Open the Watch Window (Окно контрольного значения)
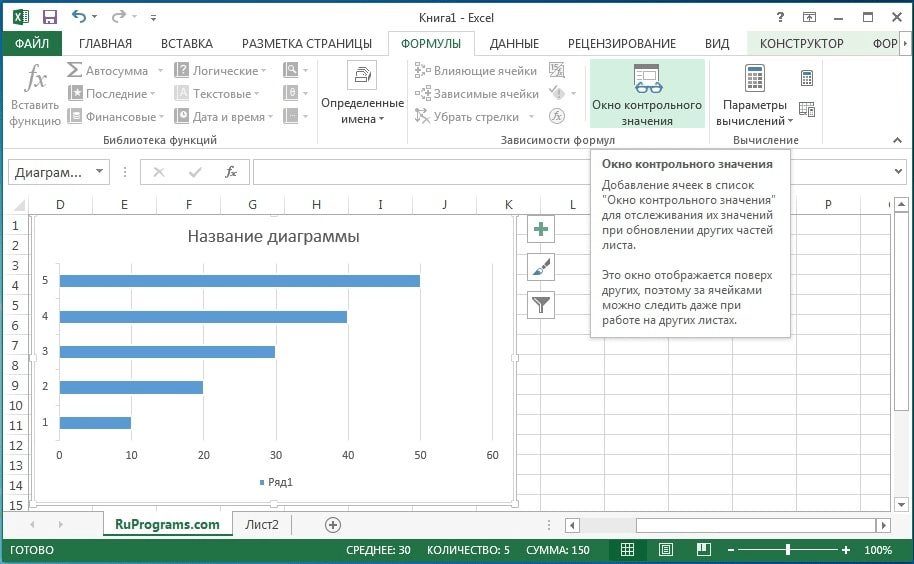Screen dimensions: 914x564 (x=647, y=93)
